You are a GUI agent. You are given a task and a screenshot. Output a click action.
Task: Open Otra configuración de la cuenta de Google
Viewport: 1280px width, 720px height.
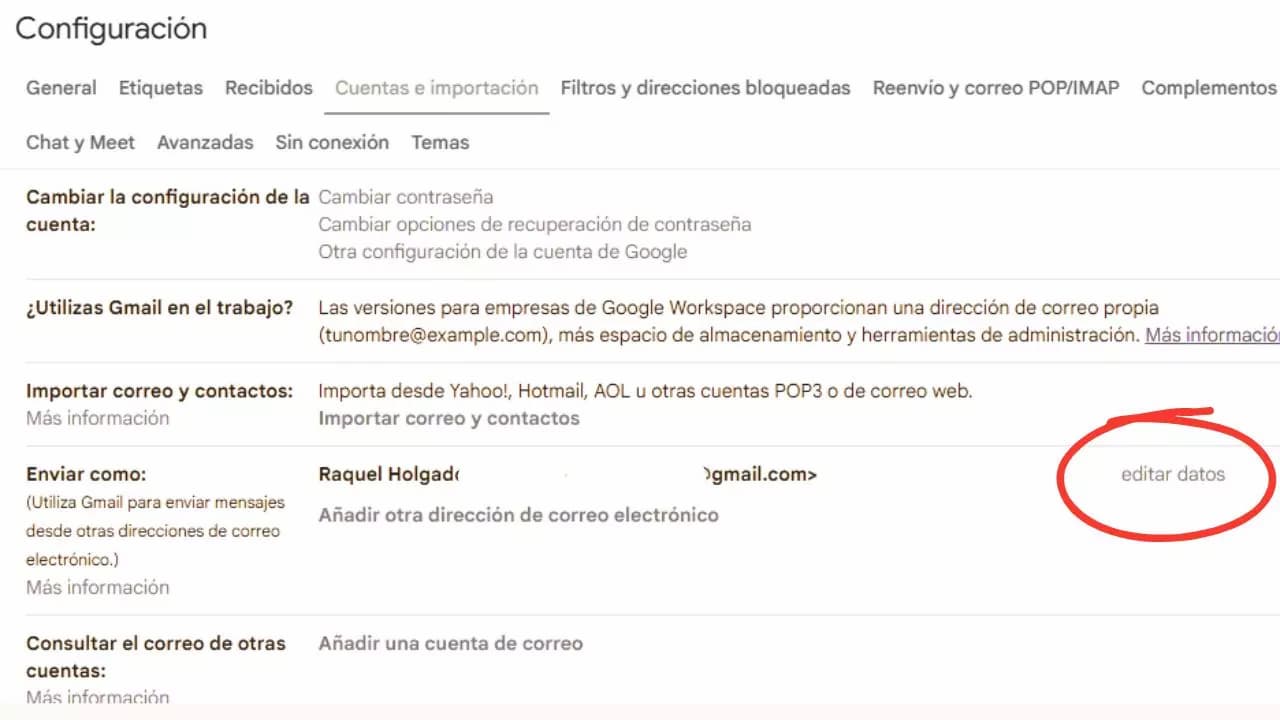click(x=502, y=251)
